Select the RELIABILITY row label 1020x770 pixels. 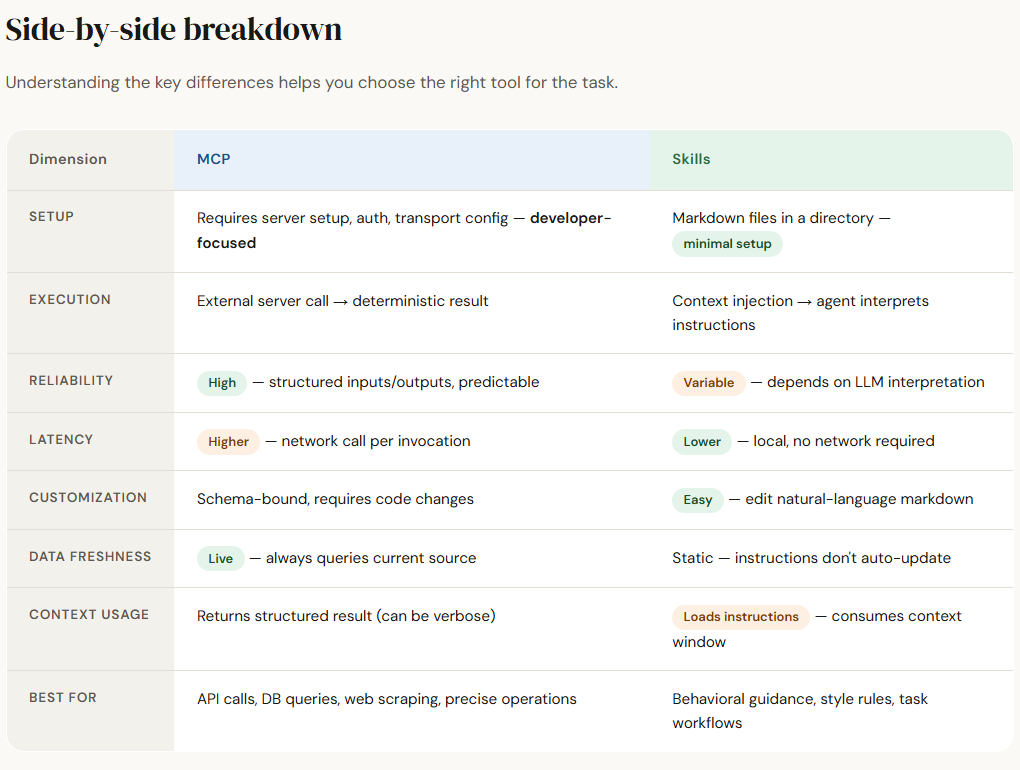tap(71, 381)
